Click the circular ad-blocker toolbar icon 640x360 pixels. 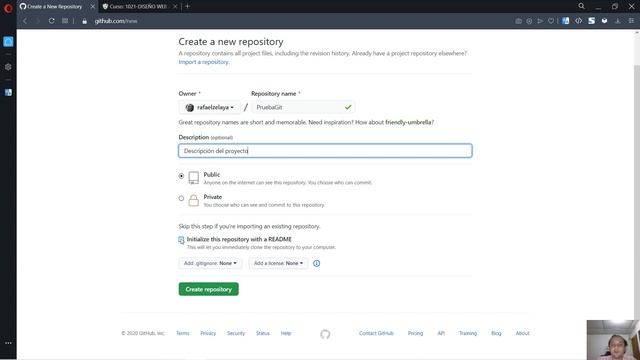(529, 21)
